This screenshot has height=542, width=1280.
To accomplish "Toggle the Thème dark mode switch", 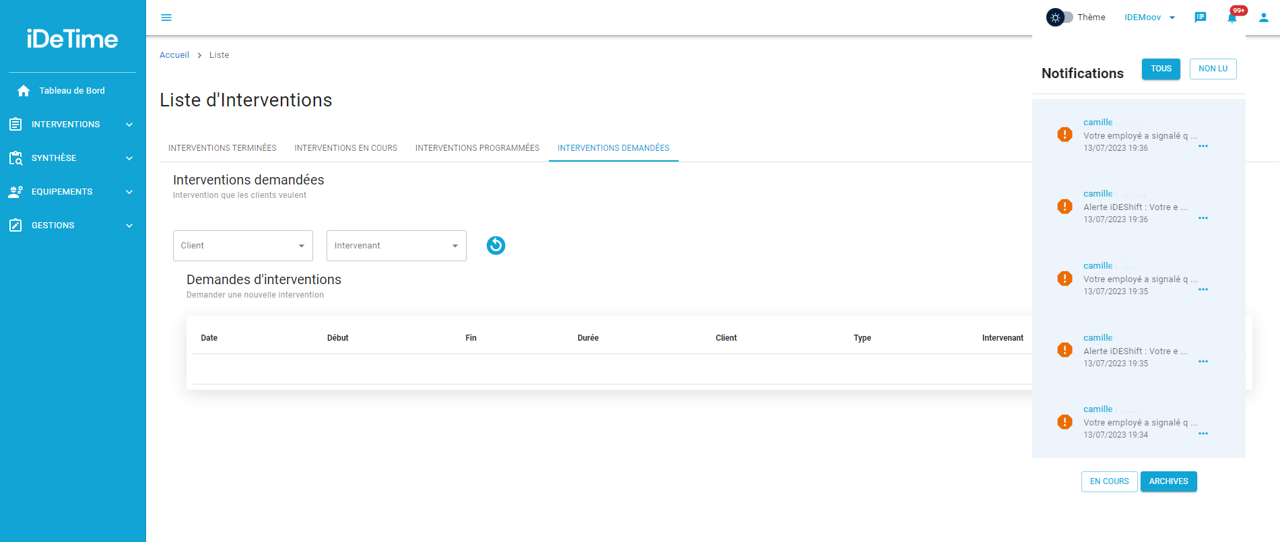I will [x=1060, y=17].
